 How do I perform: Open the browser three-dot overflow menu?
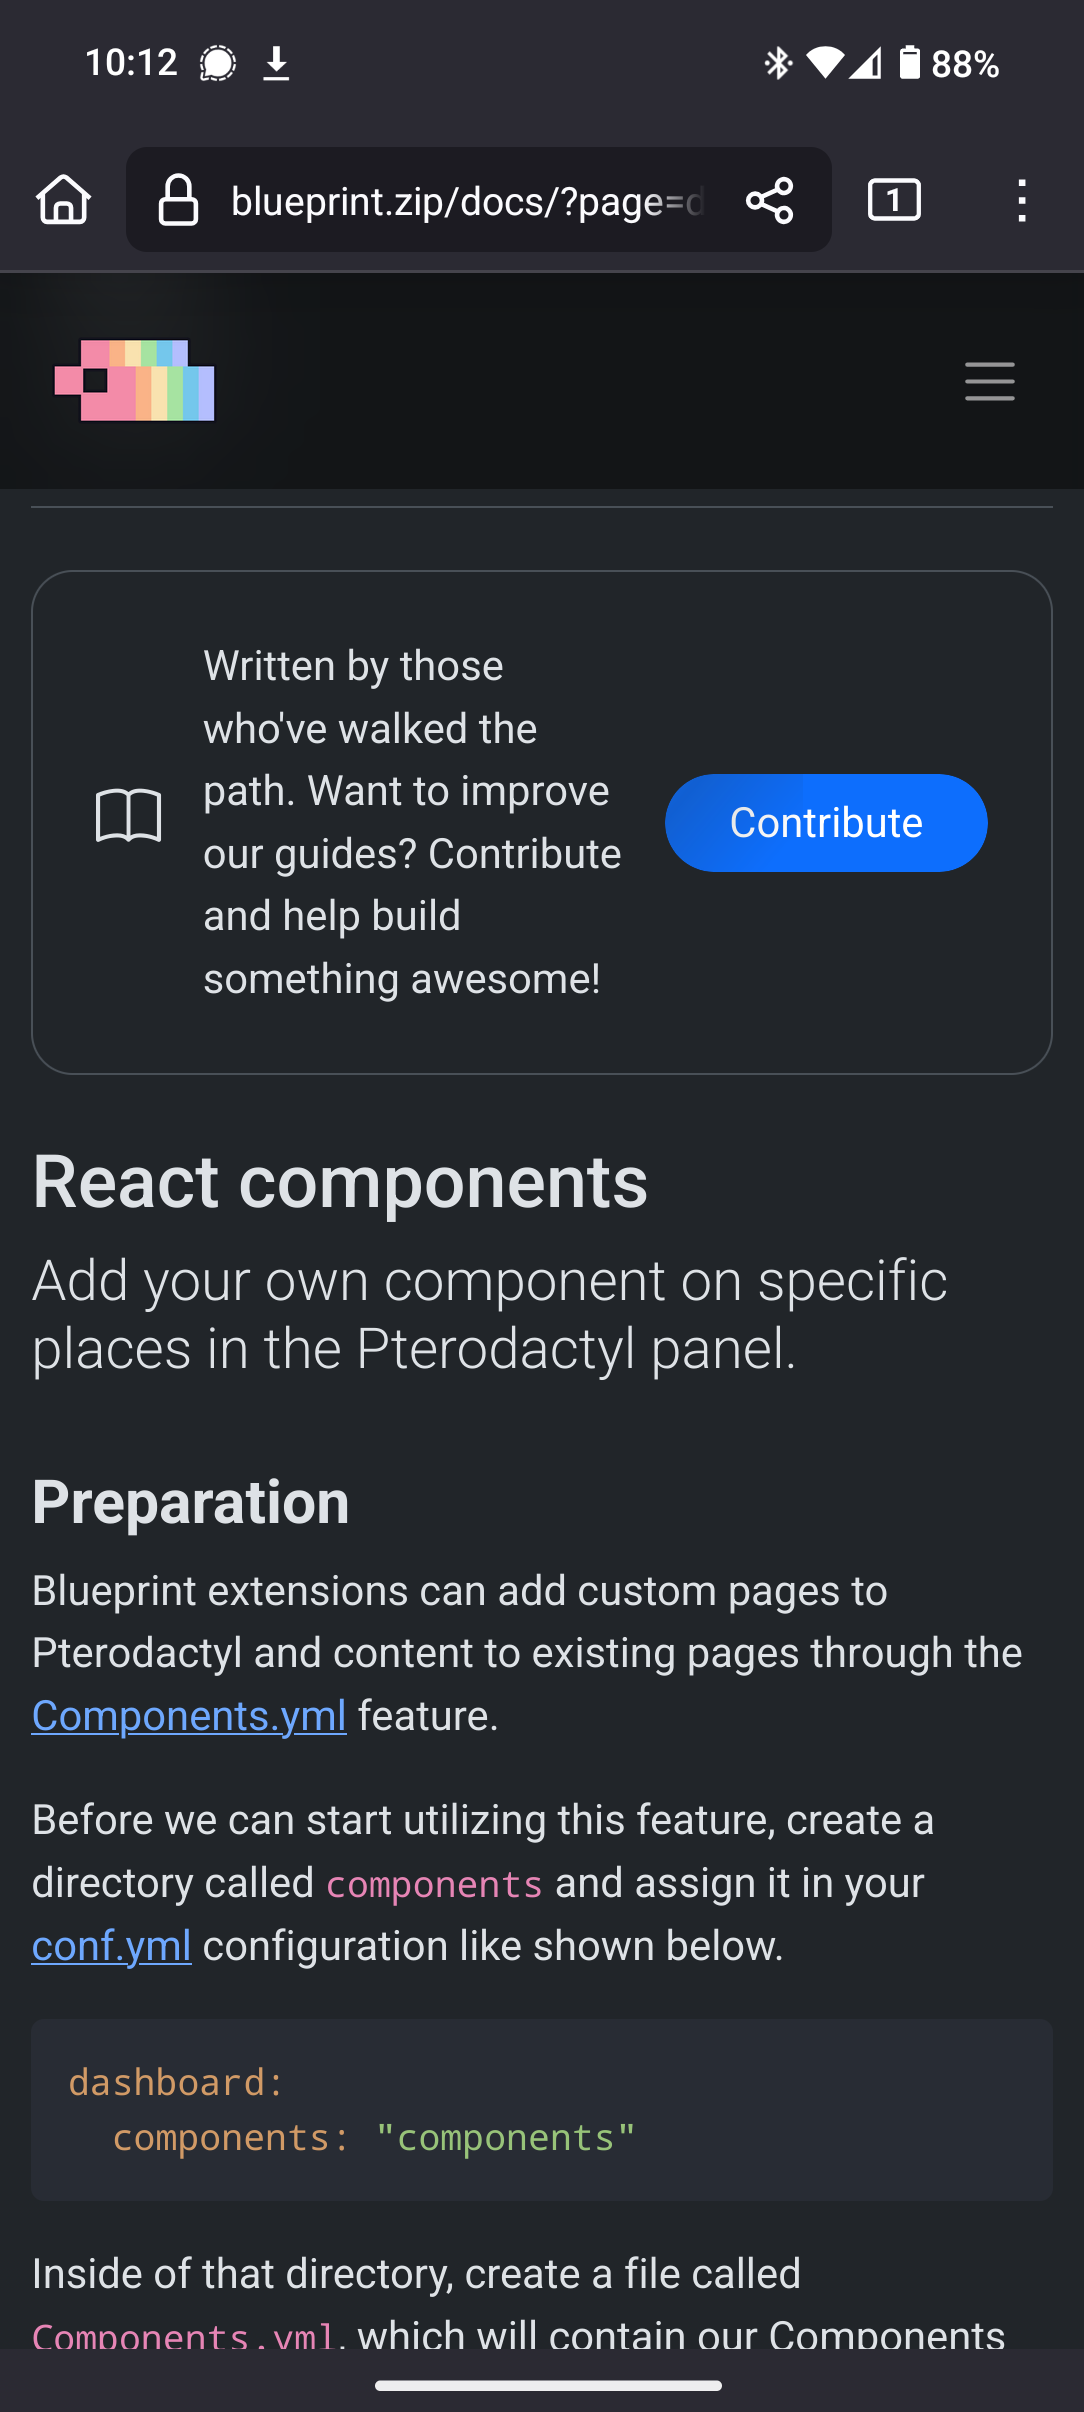pyautogui.click(x=1021, y=201)
